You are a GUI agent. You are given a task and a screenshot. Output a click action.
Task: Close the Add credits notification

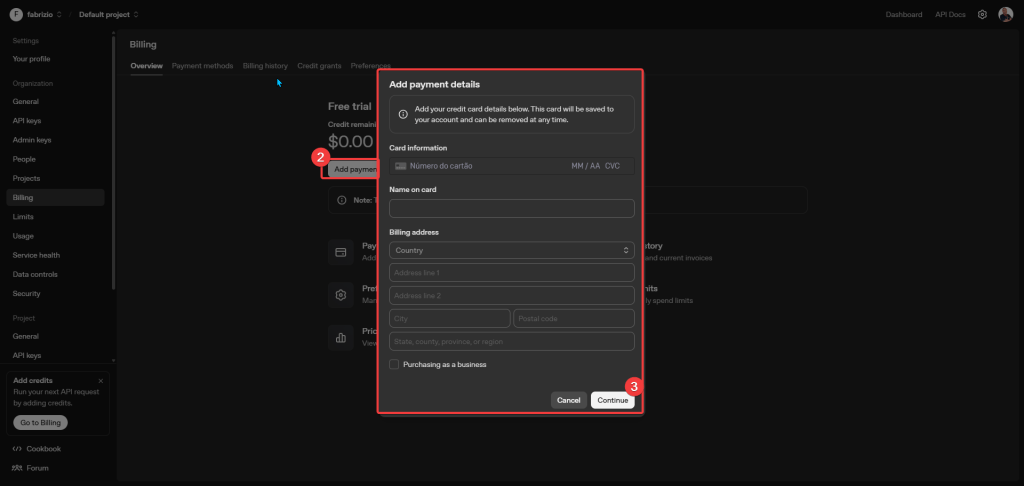pos(100,381)
